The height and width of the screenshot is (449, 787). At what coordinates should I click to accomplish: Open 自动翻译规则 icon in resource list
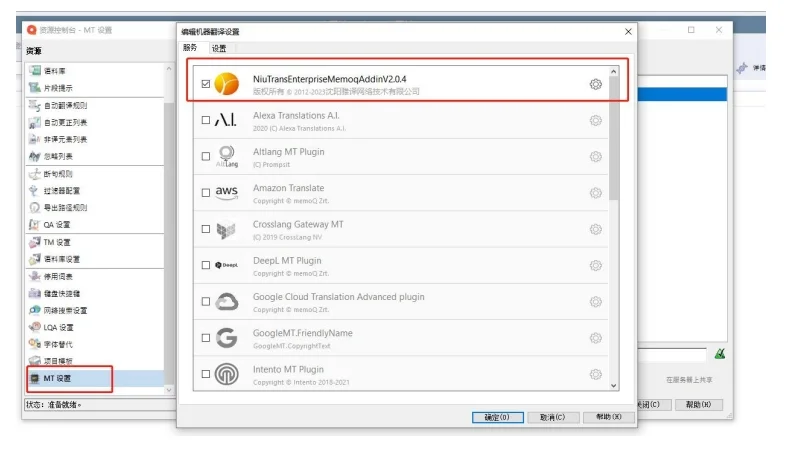point(35,105)
